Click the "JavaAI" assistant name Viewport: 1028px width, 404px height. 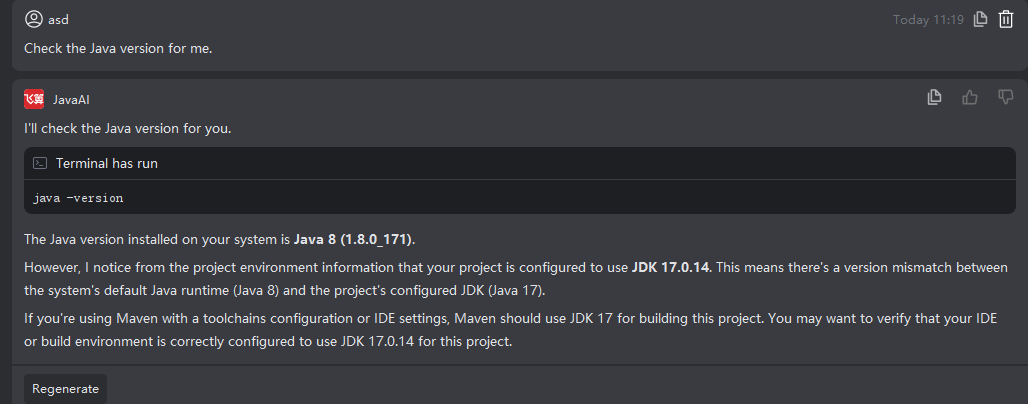tap(72, 99)
